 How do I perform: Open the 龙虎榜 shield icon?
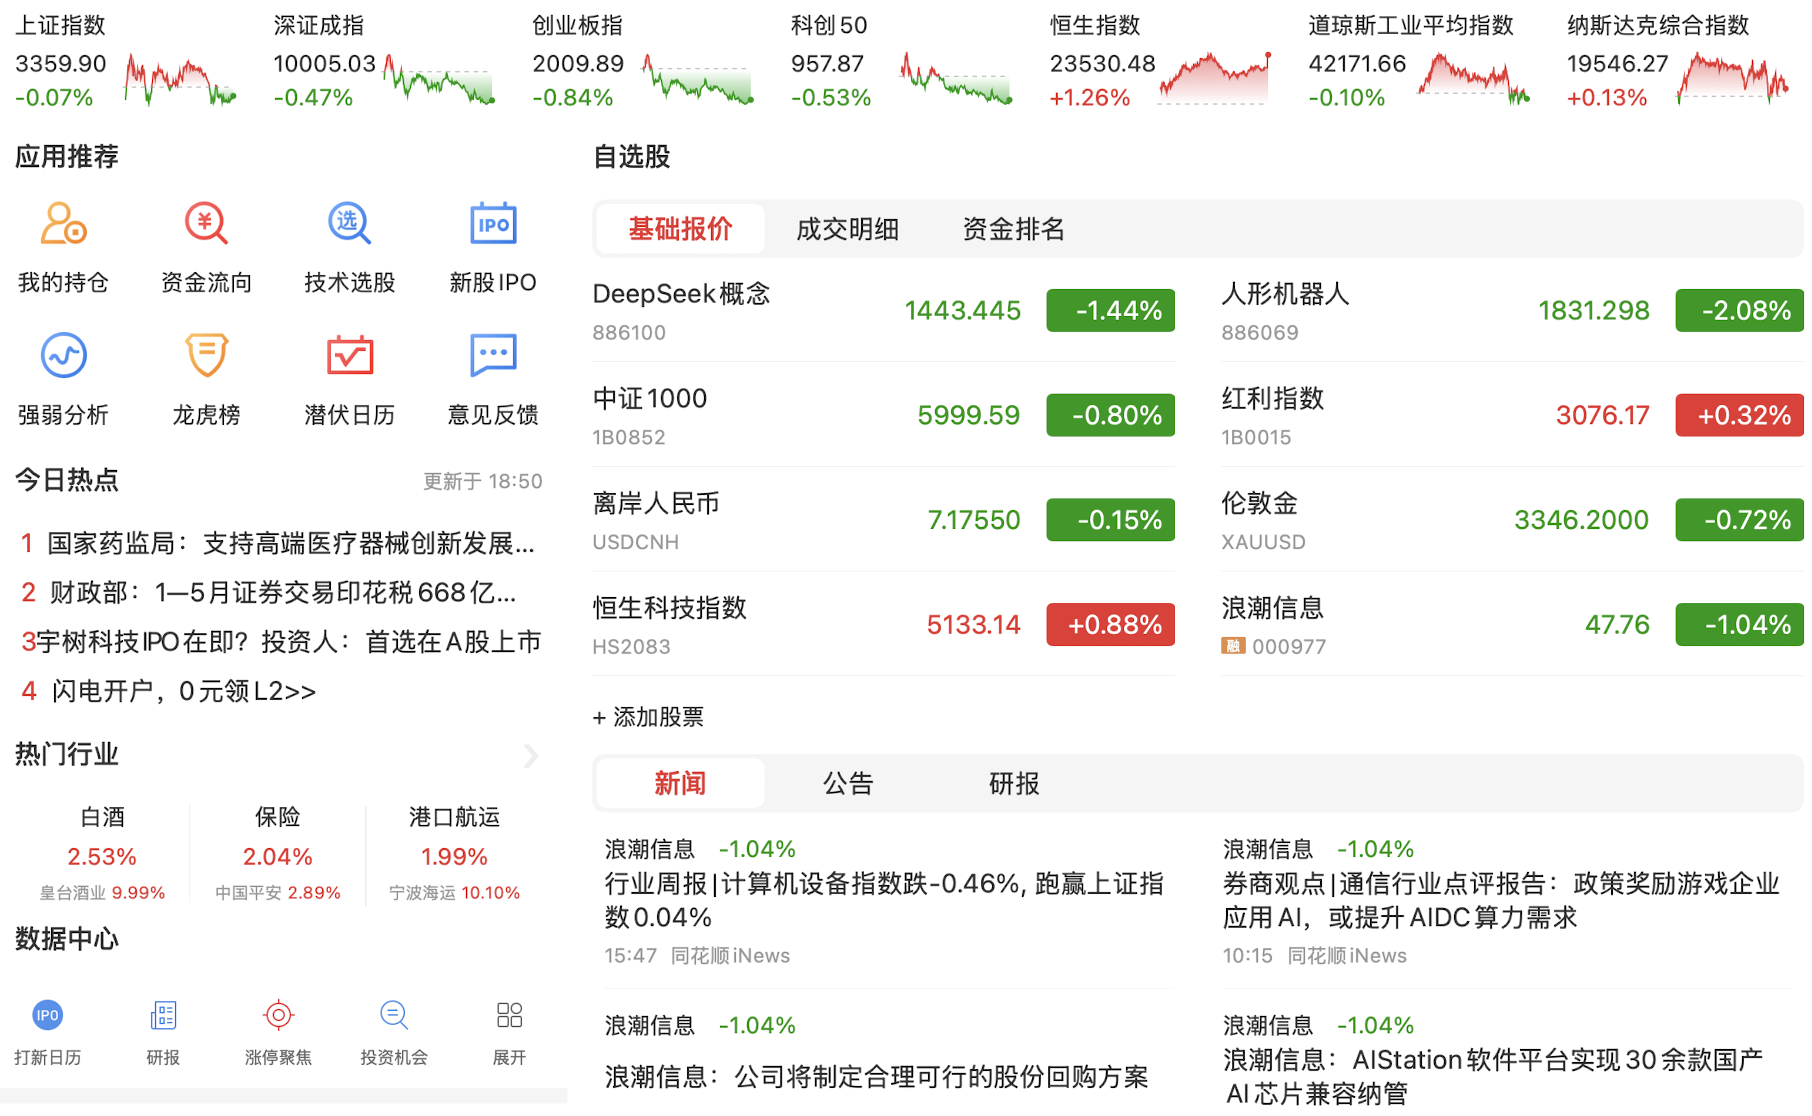coord(206,355)
